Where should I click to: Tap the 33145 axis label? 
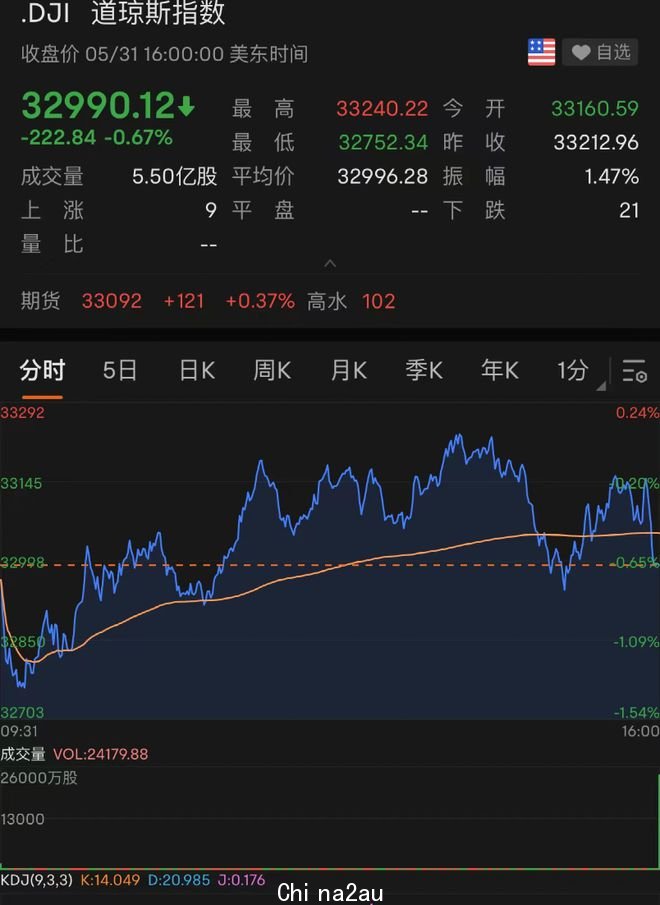pos(21,483)
